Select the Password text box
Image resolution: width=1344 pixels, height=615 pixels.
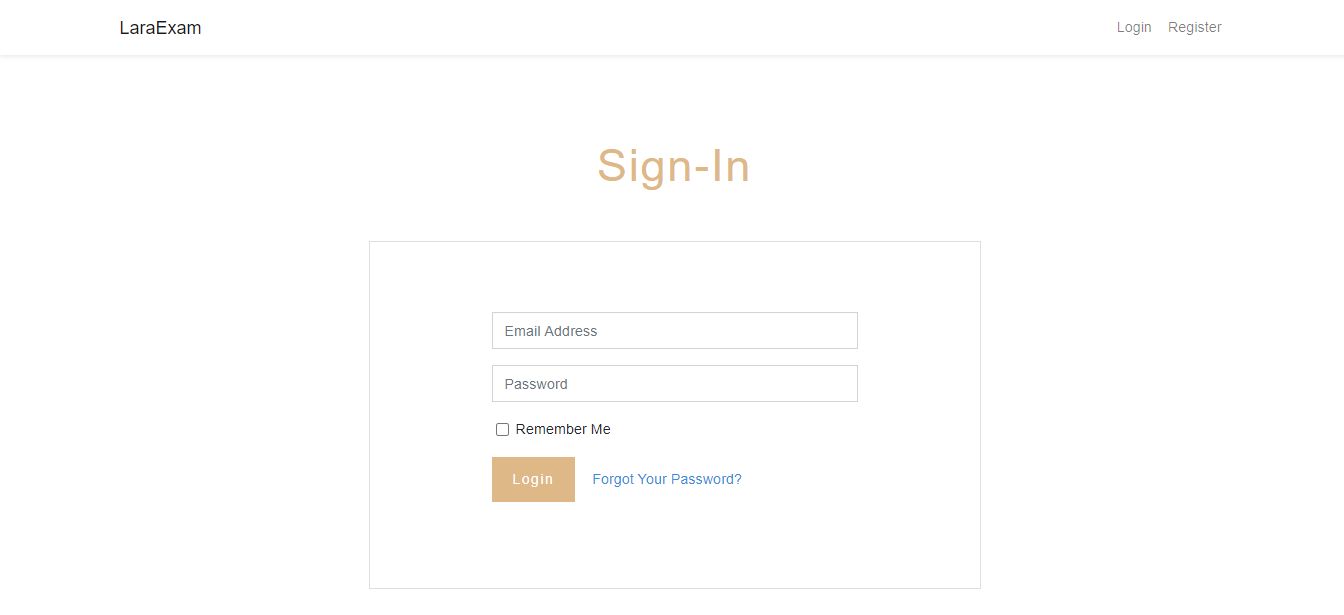click(674, 384)
